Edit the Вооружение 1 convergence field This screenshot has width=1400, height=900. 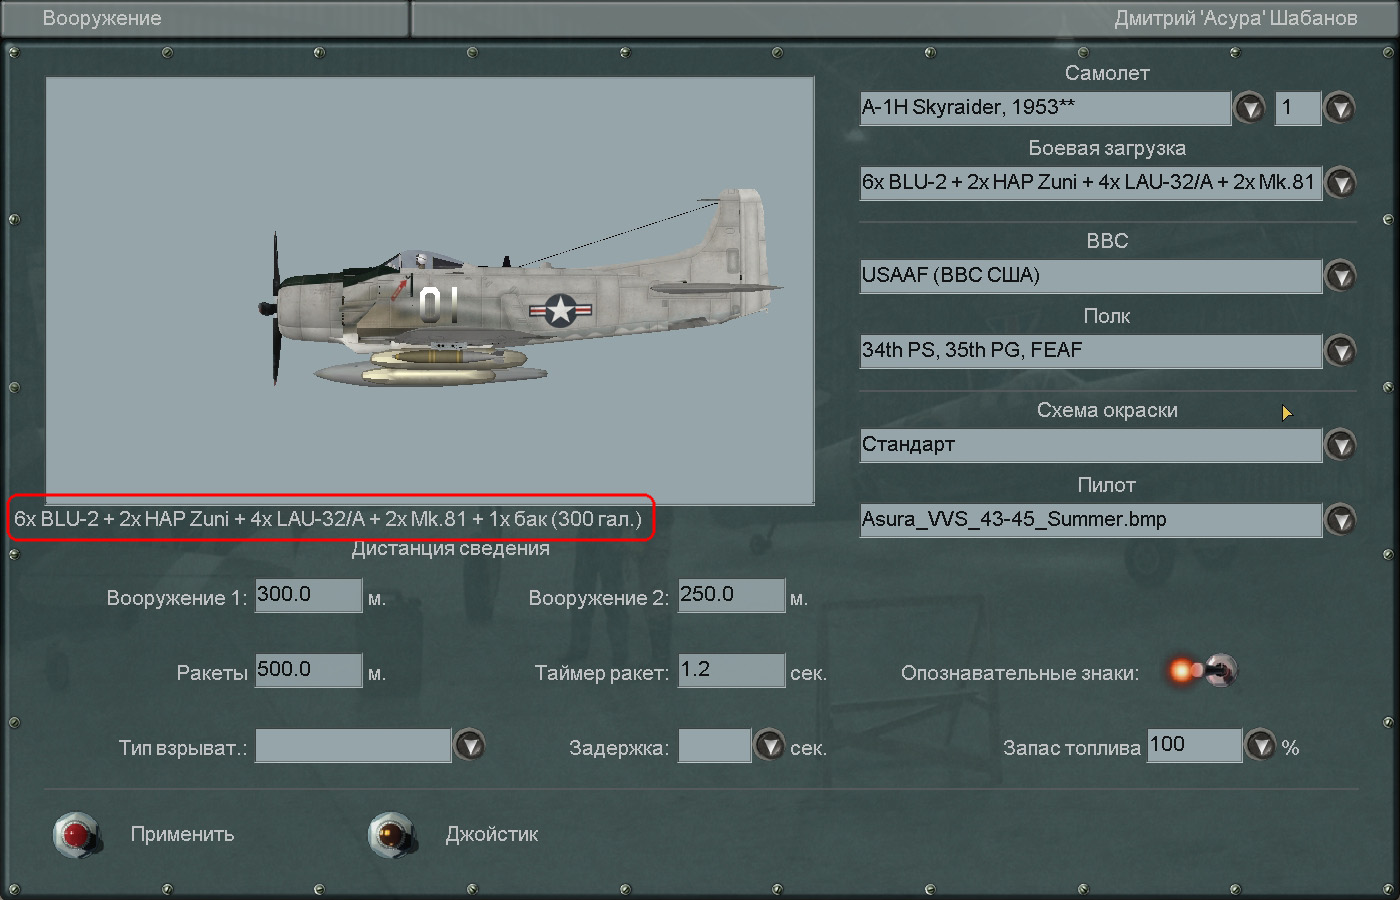coord(308,595)
